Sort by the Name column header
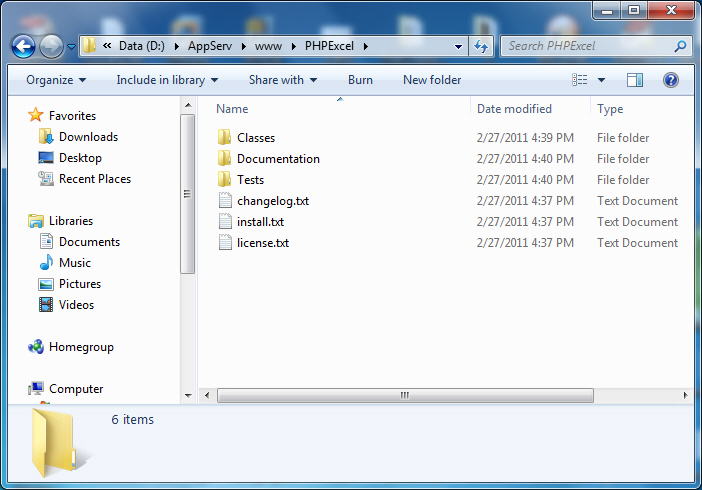This screenshot has width=702, height=490. pyautogui.click(x=232, y=109)
